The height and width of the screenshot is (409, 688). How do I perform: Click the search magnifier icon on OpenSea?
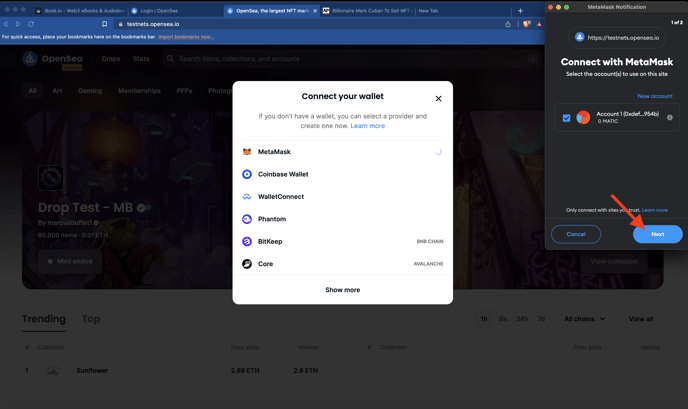(x=170, y=58)
